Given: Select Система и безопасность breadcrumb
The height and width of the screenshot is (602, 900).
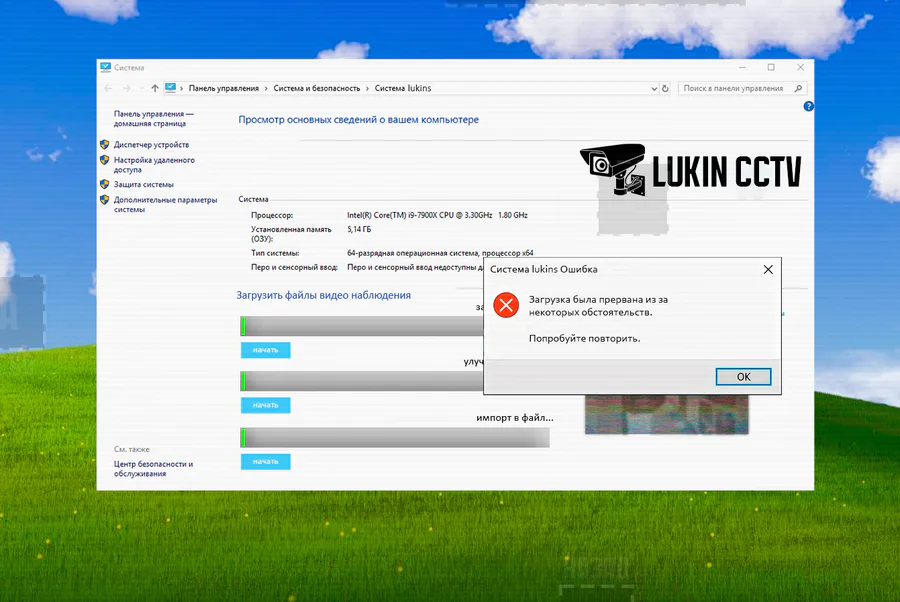Looking at the screenshot, I should 317,88.
